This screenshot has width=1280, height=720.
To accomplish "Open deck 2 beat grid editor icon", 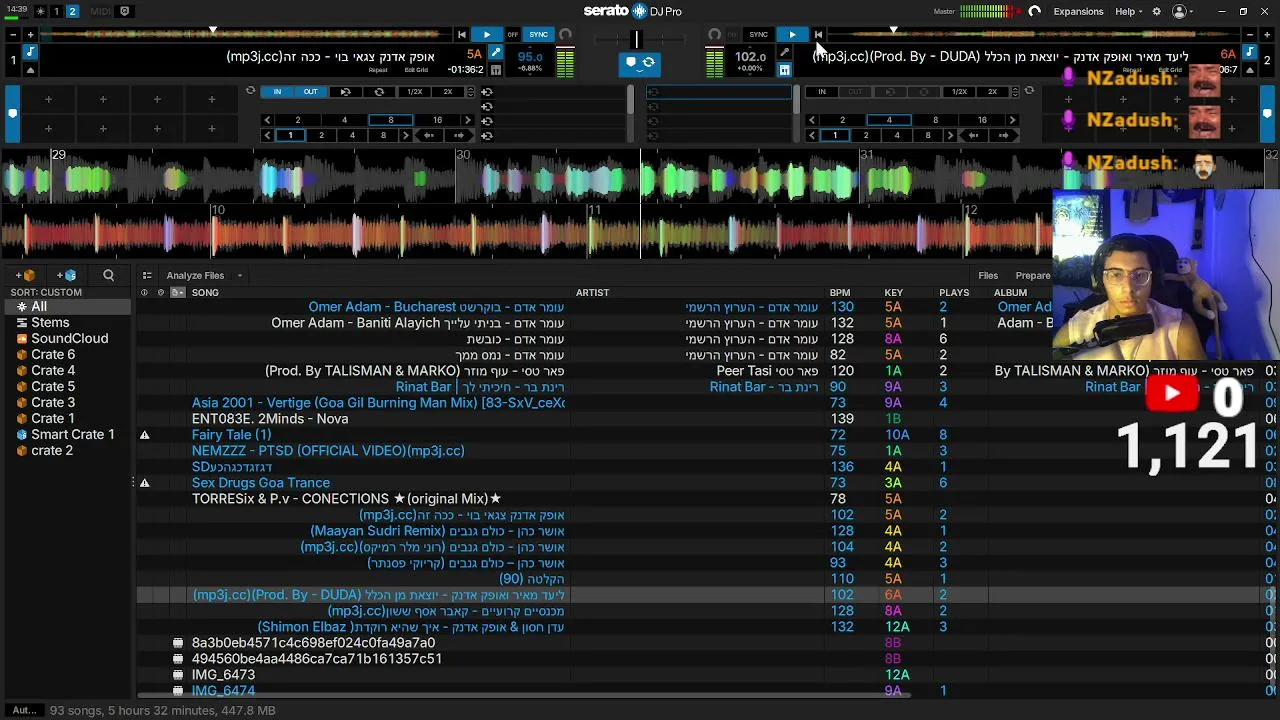I will 784,70.
